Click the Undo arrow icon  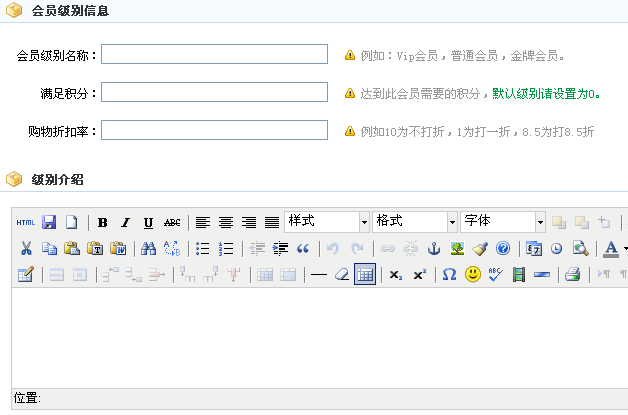tap(333, 248)
